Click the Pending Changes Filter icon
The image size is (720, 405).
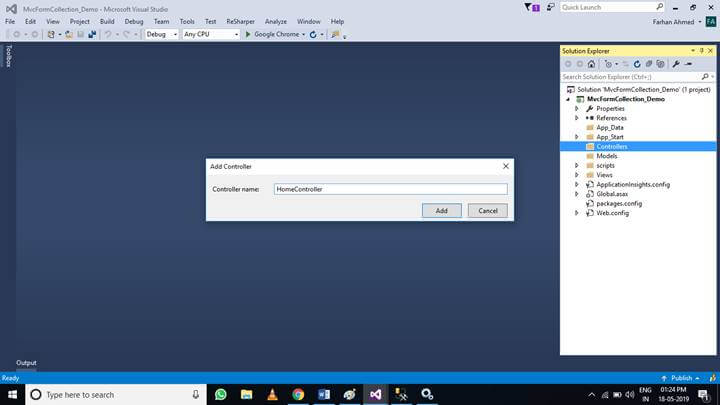click(608, 64)
